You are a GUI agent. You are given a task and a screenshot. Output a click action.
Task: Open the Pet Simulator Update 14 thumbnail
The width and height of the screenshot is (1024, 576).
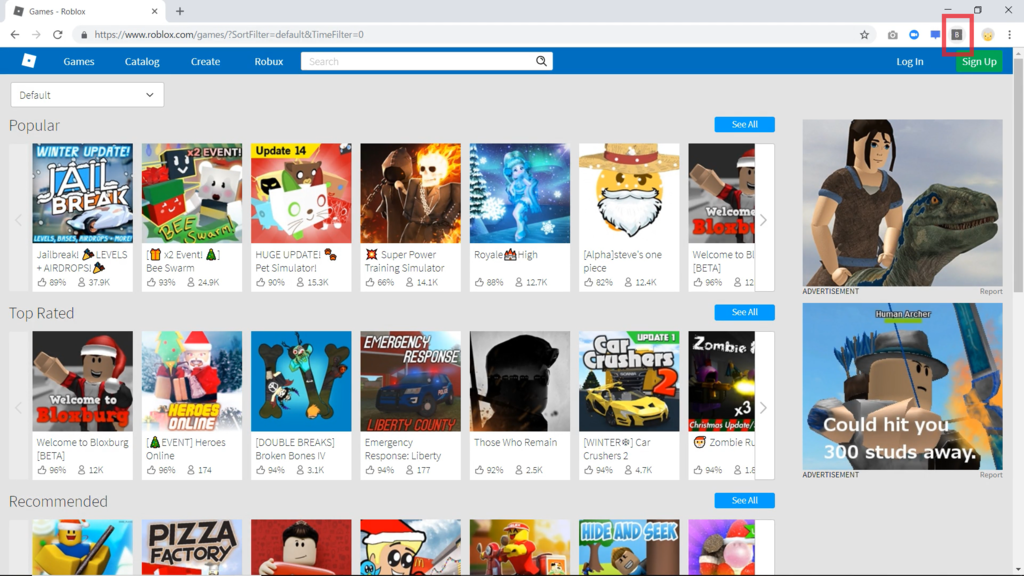[x=301, y=193]
